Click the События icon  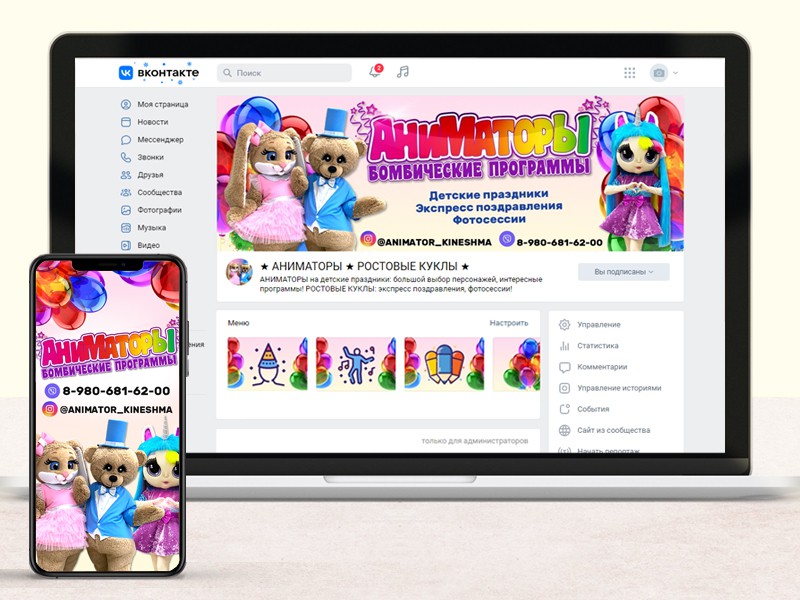[x=564, y=409]
